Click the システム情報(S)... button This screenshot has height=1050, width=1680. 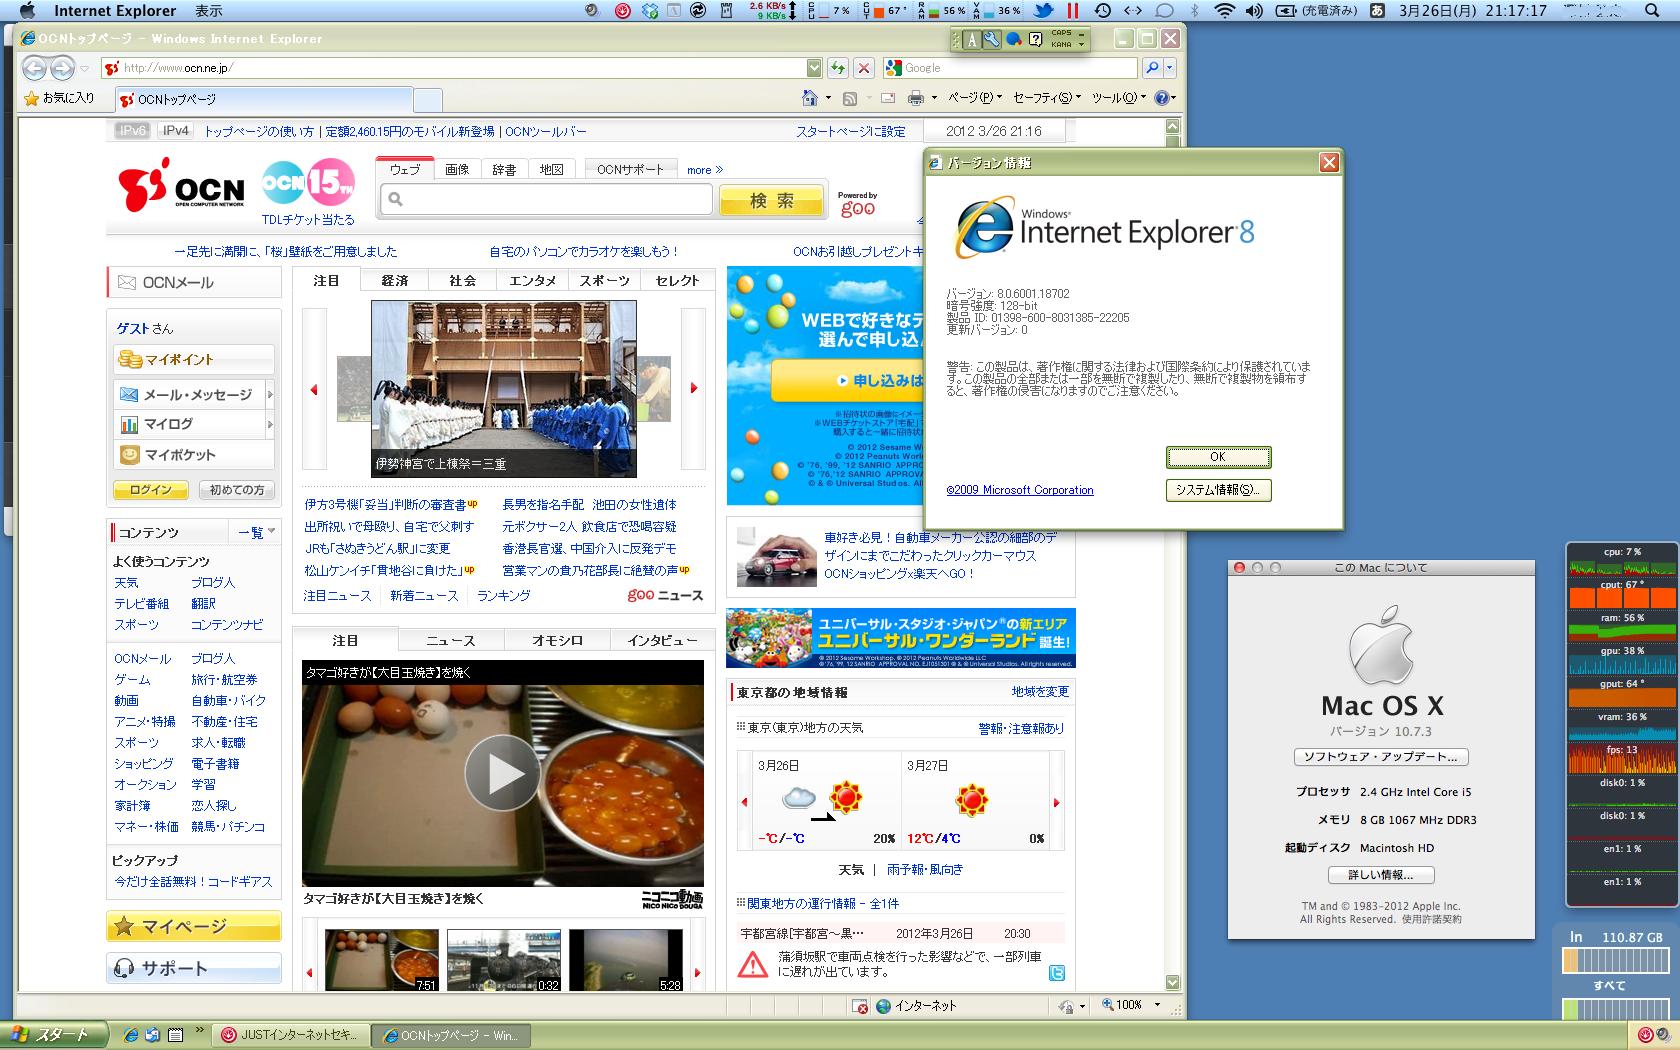coord(1218,490)
